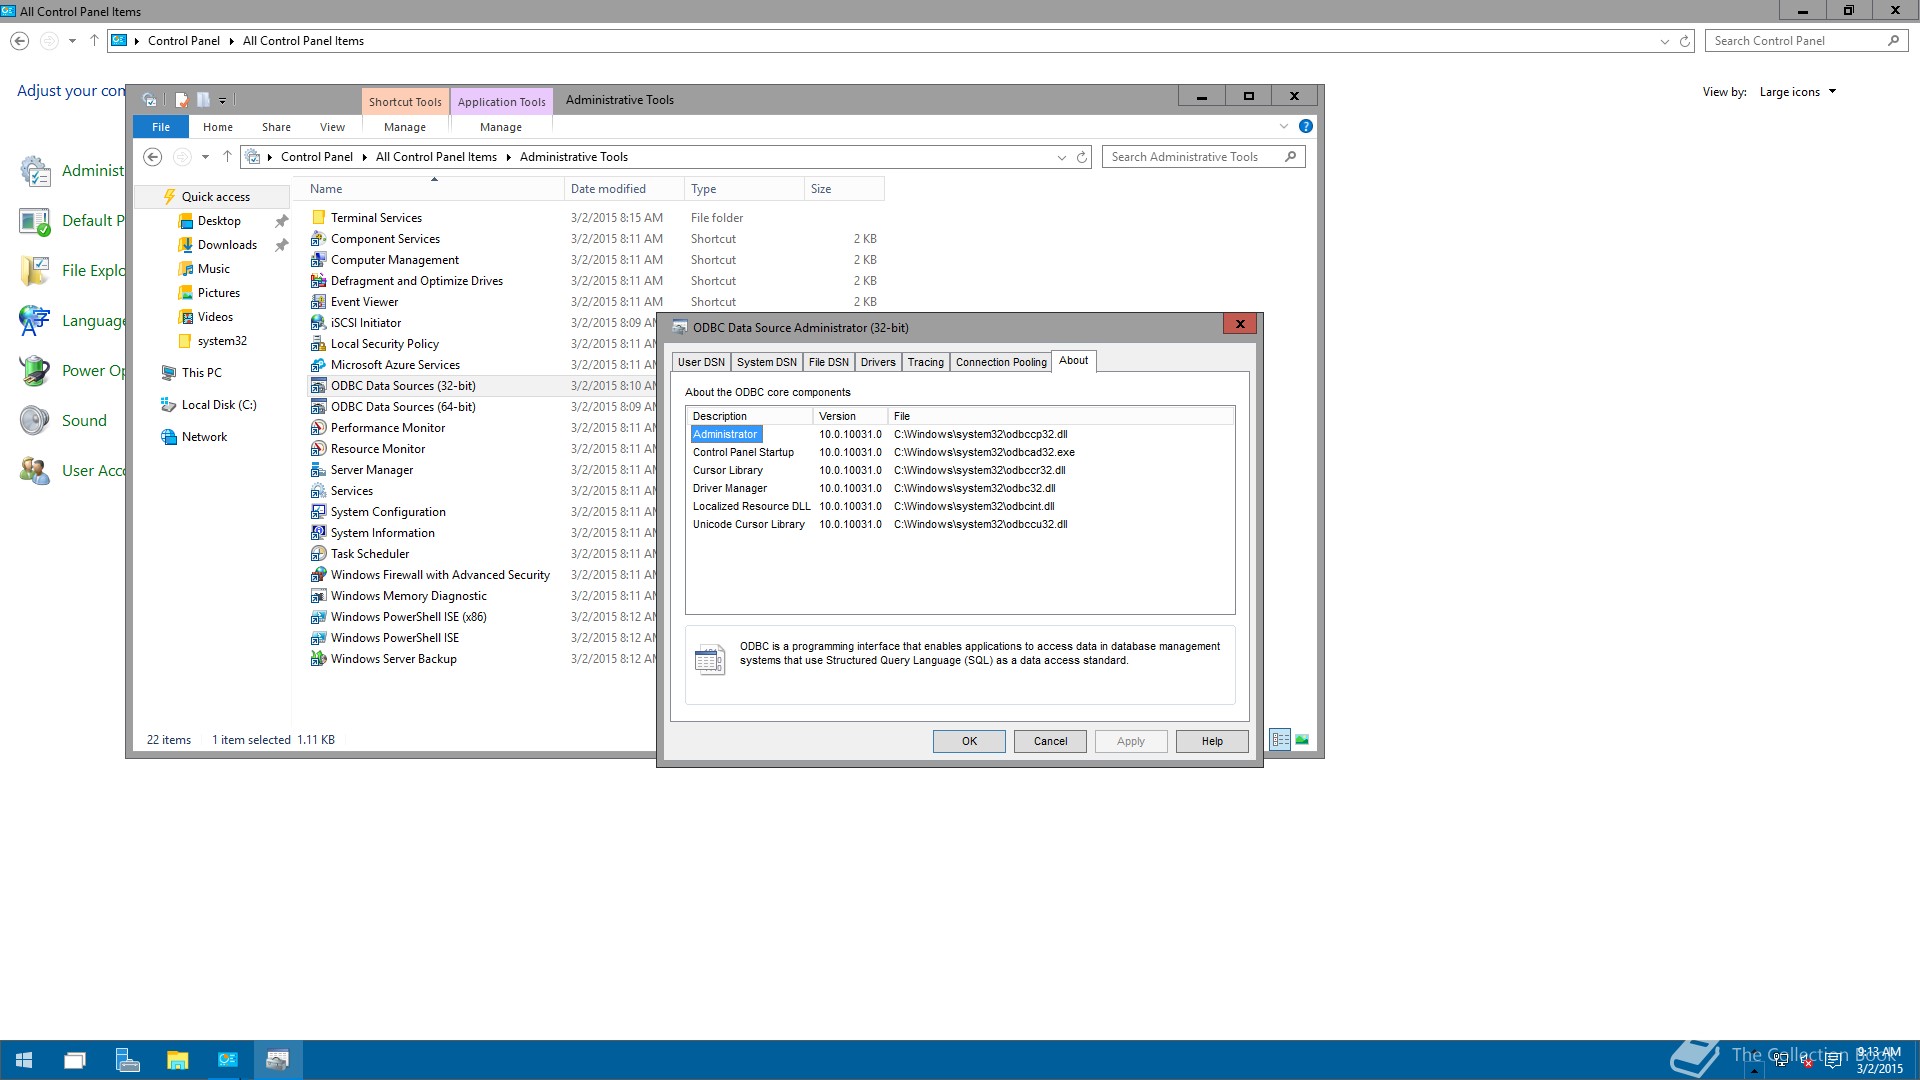The width and height of the screenshot is (1920, 1080).
Task: Open the Task View taskbar button
Action: tap(75, 1060)
